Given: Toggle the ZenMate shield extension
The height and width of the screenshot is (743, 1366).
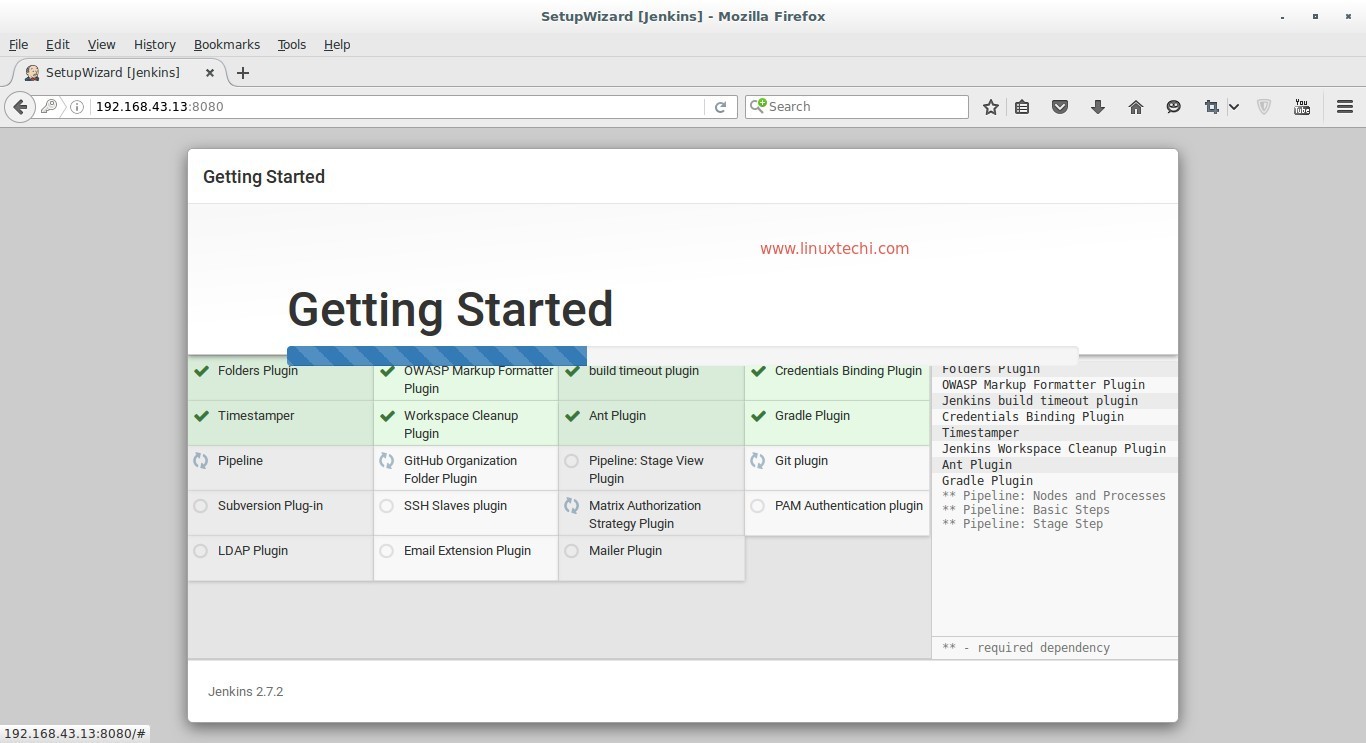Looking at the screenshot, I should click(1263, 106).
